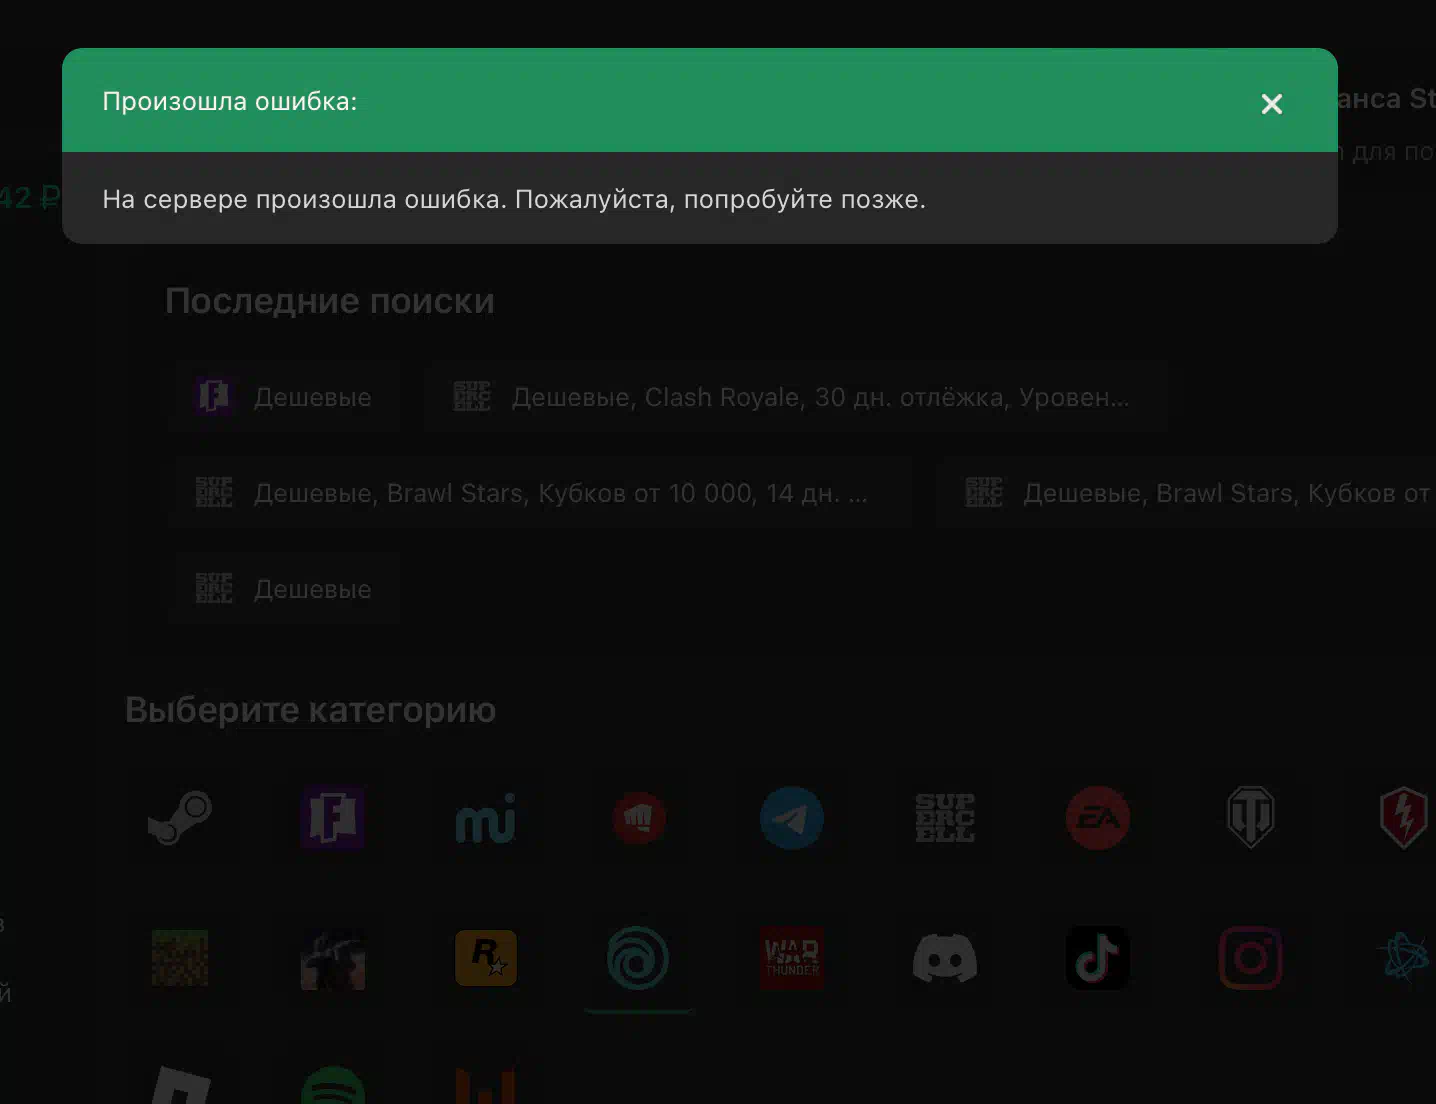Open the Fortnite category
The width and height of the screenshot is (1436, 1104).
pyautogui.click(x=333, y=818)
